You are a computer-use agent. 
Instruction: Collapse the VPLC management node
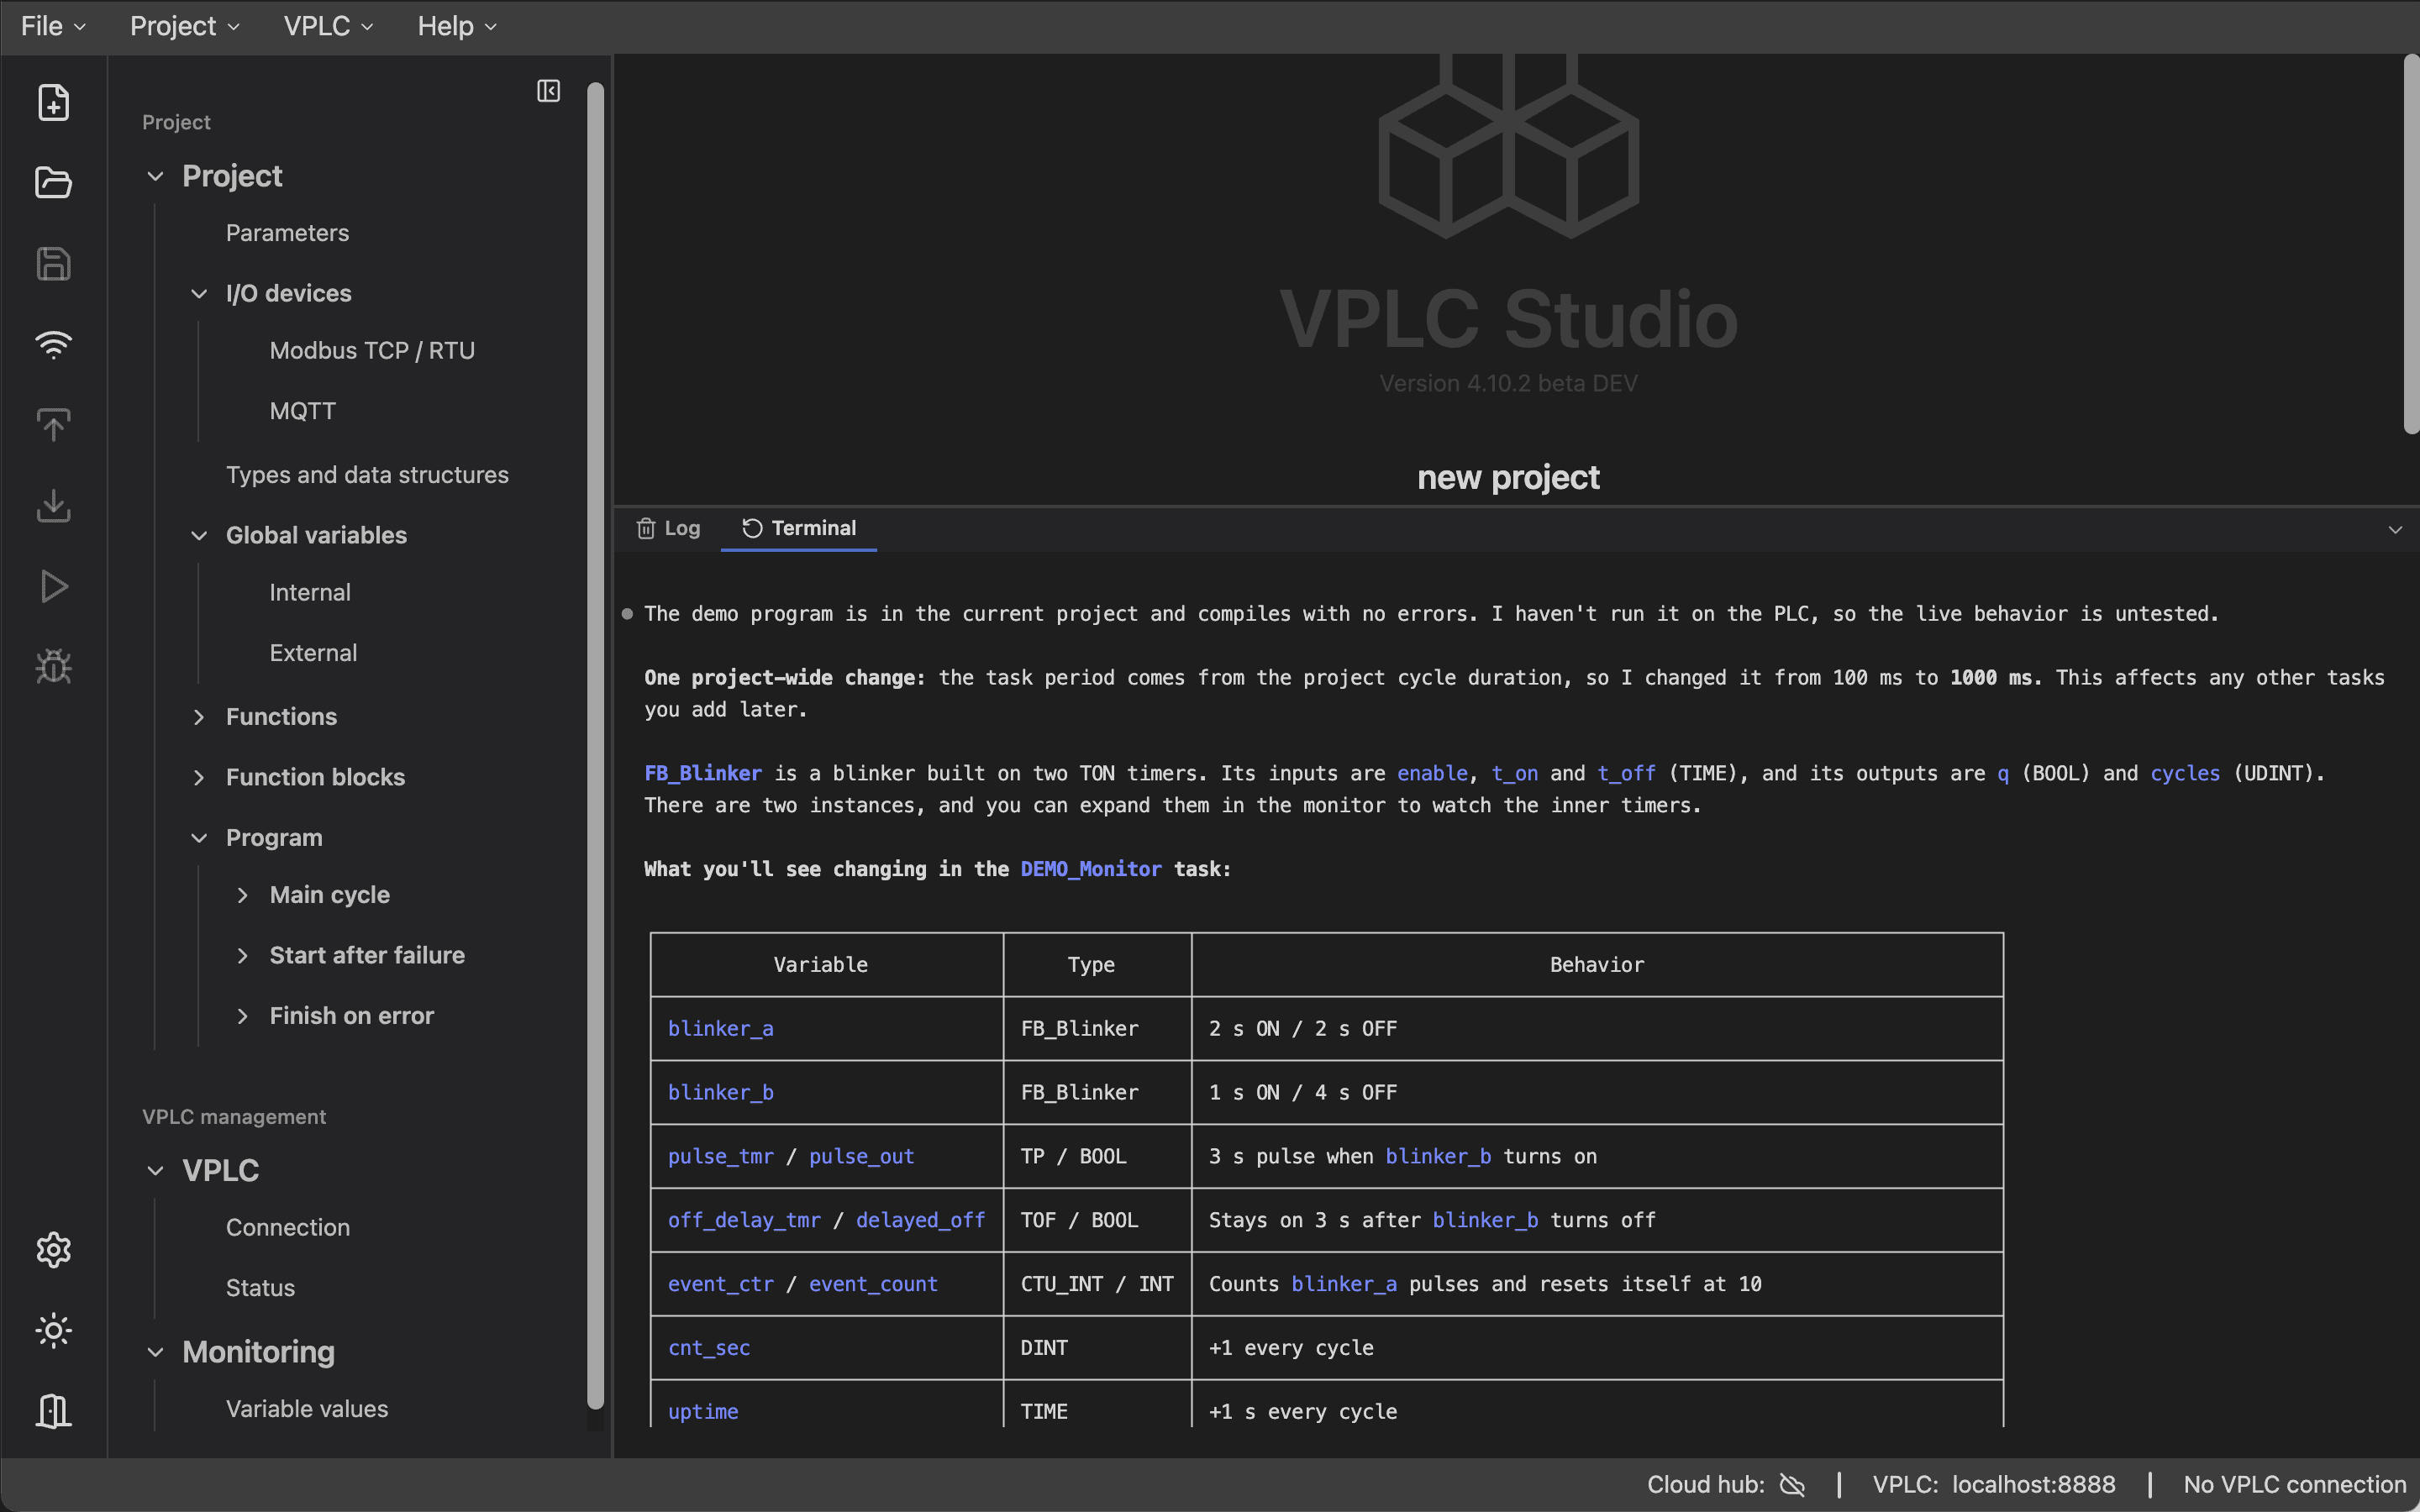[155, 1170]
